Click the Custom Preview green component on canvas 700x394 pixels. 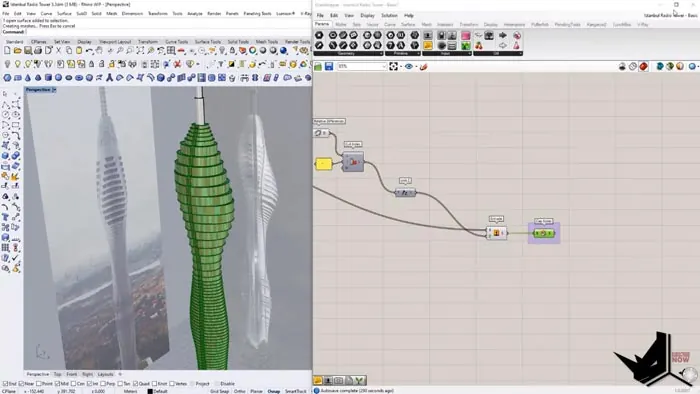coord(543,233)
